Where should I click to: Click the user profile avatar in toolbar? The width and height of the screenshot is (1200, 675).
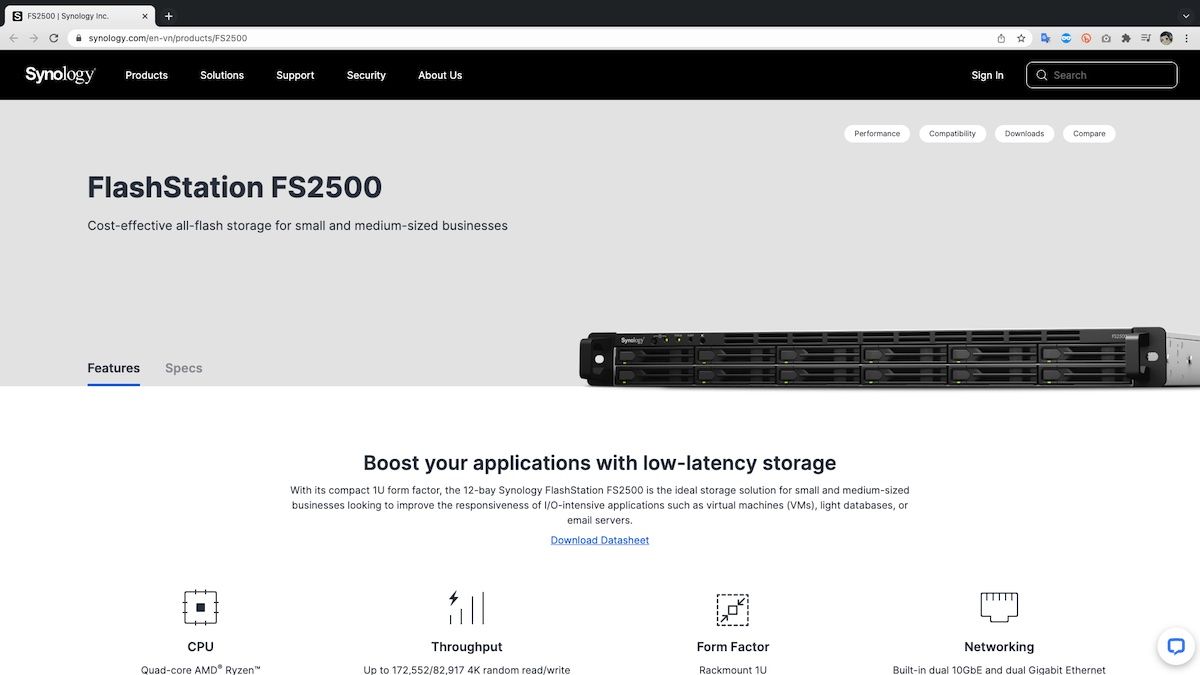click(1166, 38)
